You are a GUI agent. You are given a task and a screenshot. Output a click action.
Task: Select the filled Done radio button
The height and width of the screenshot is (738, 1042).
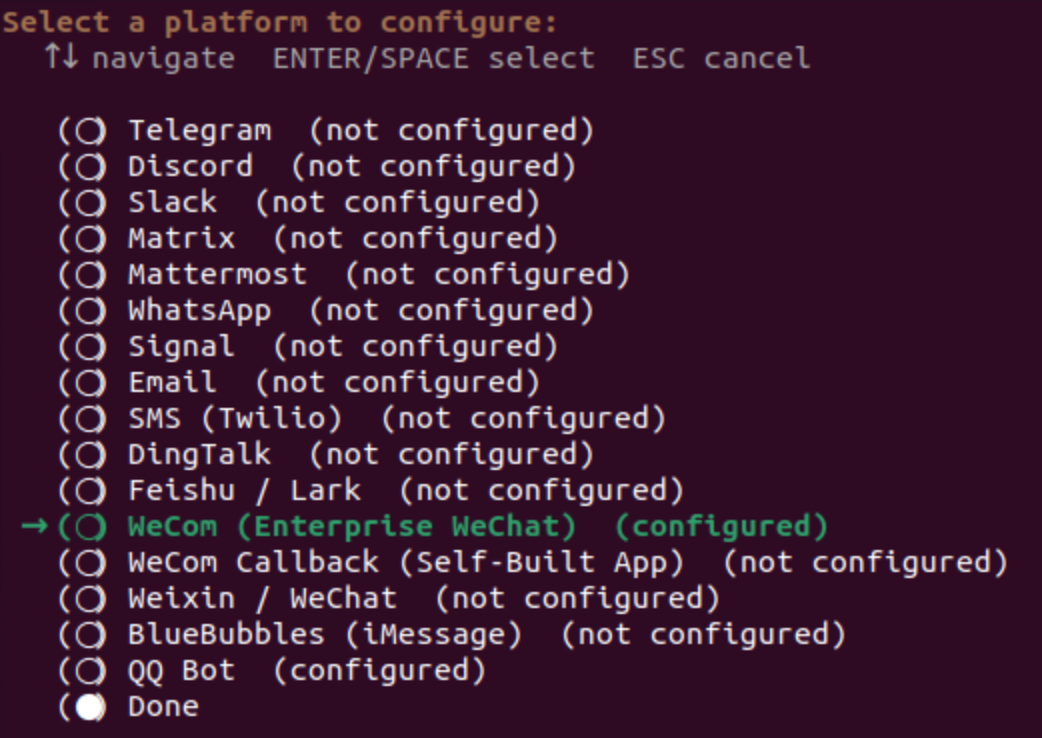click(x=90, y=707)
